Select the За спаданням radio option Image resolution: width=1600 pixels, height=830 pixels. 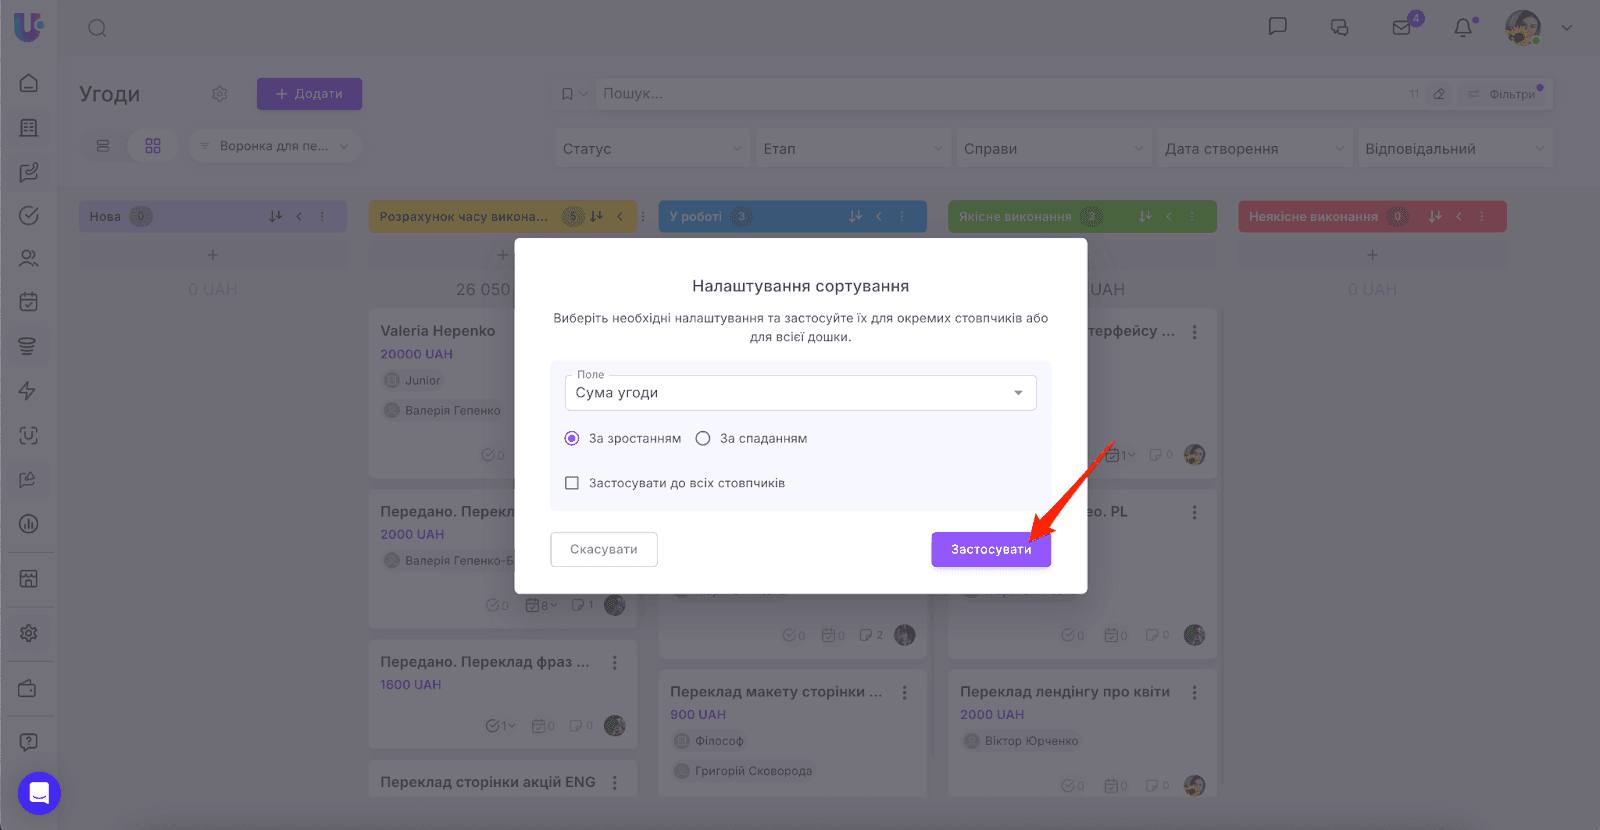[703, 438]
